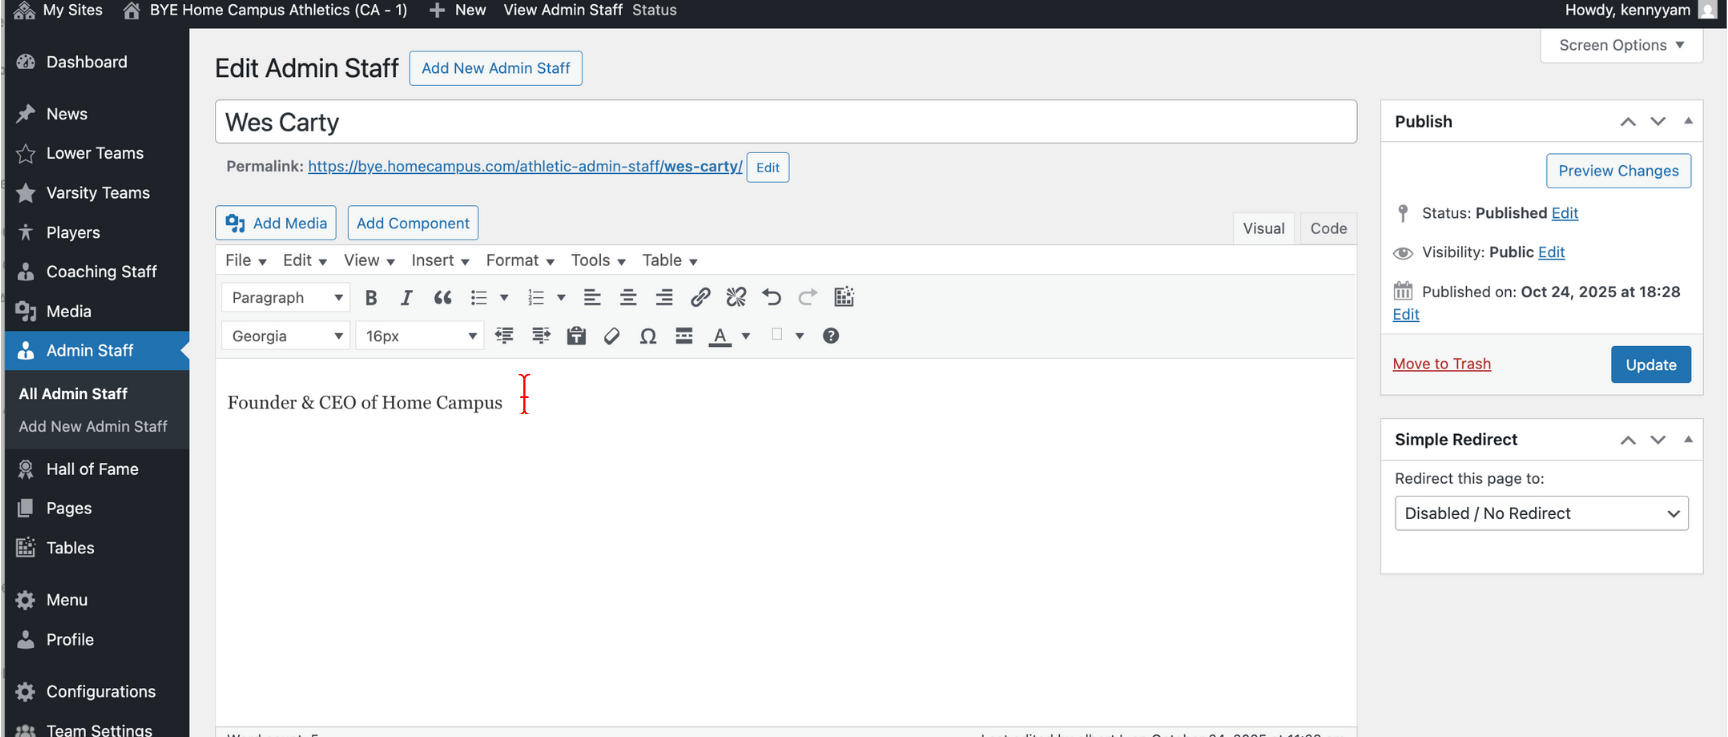This screenshot has width=1728, height=737.
Task: Click the clear formatting eraser icon
Action: (x=612, y=337)
